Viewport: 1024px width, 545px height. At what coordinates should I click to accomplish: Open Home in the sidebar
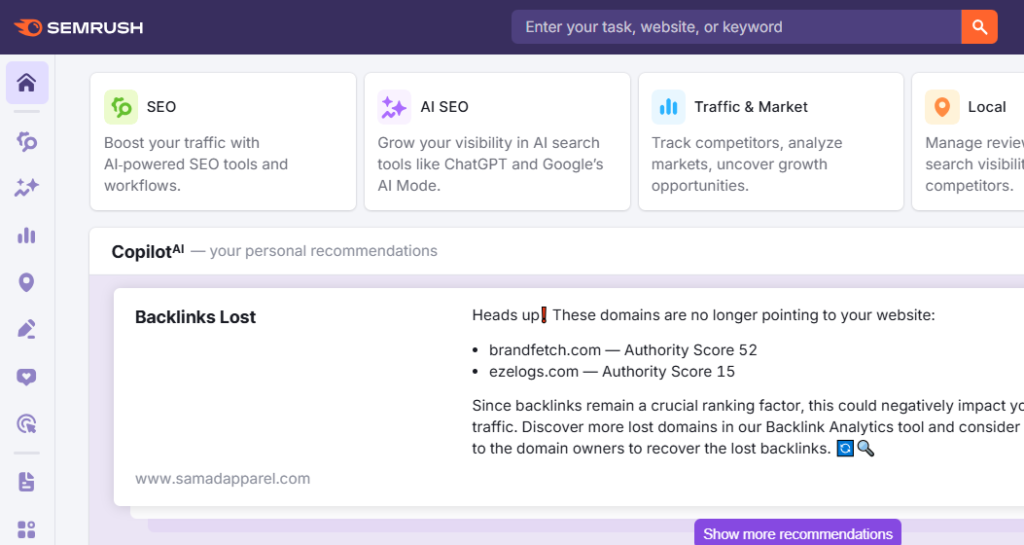(x=27, y=83)
